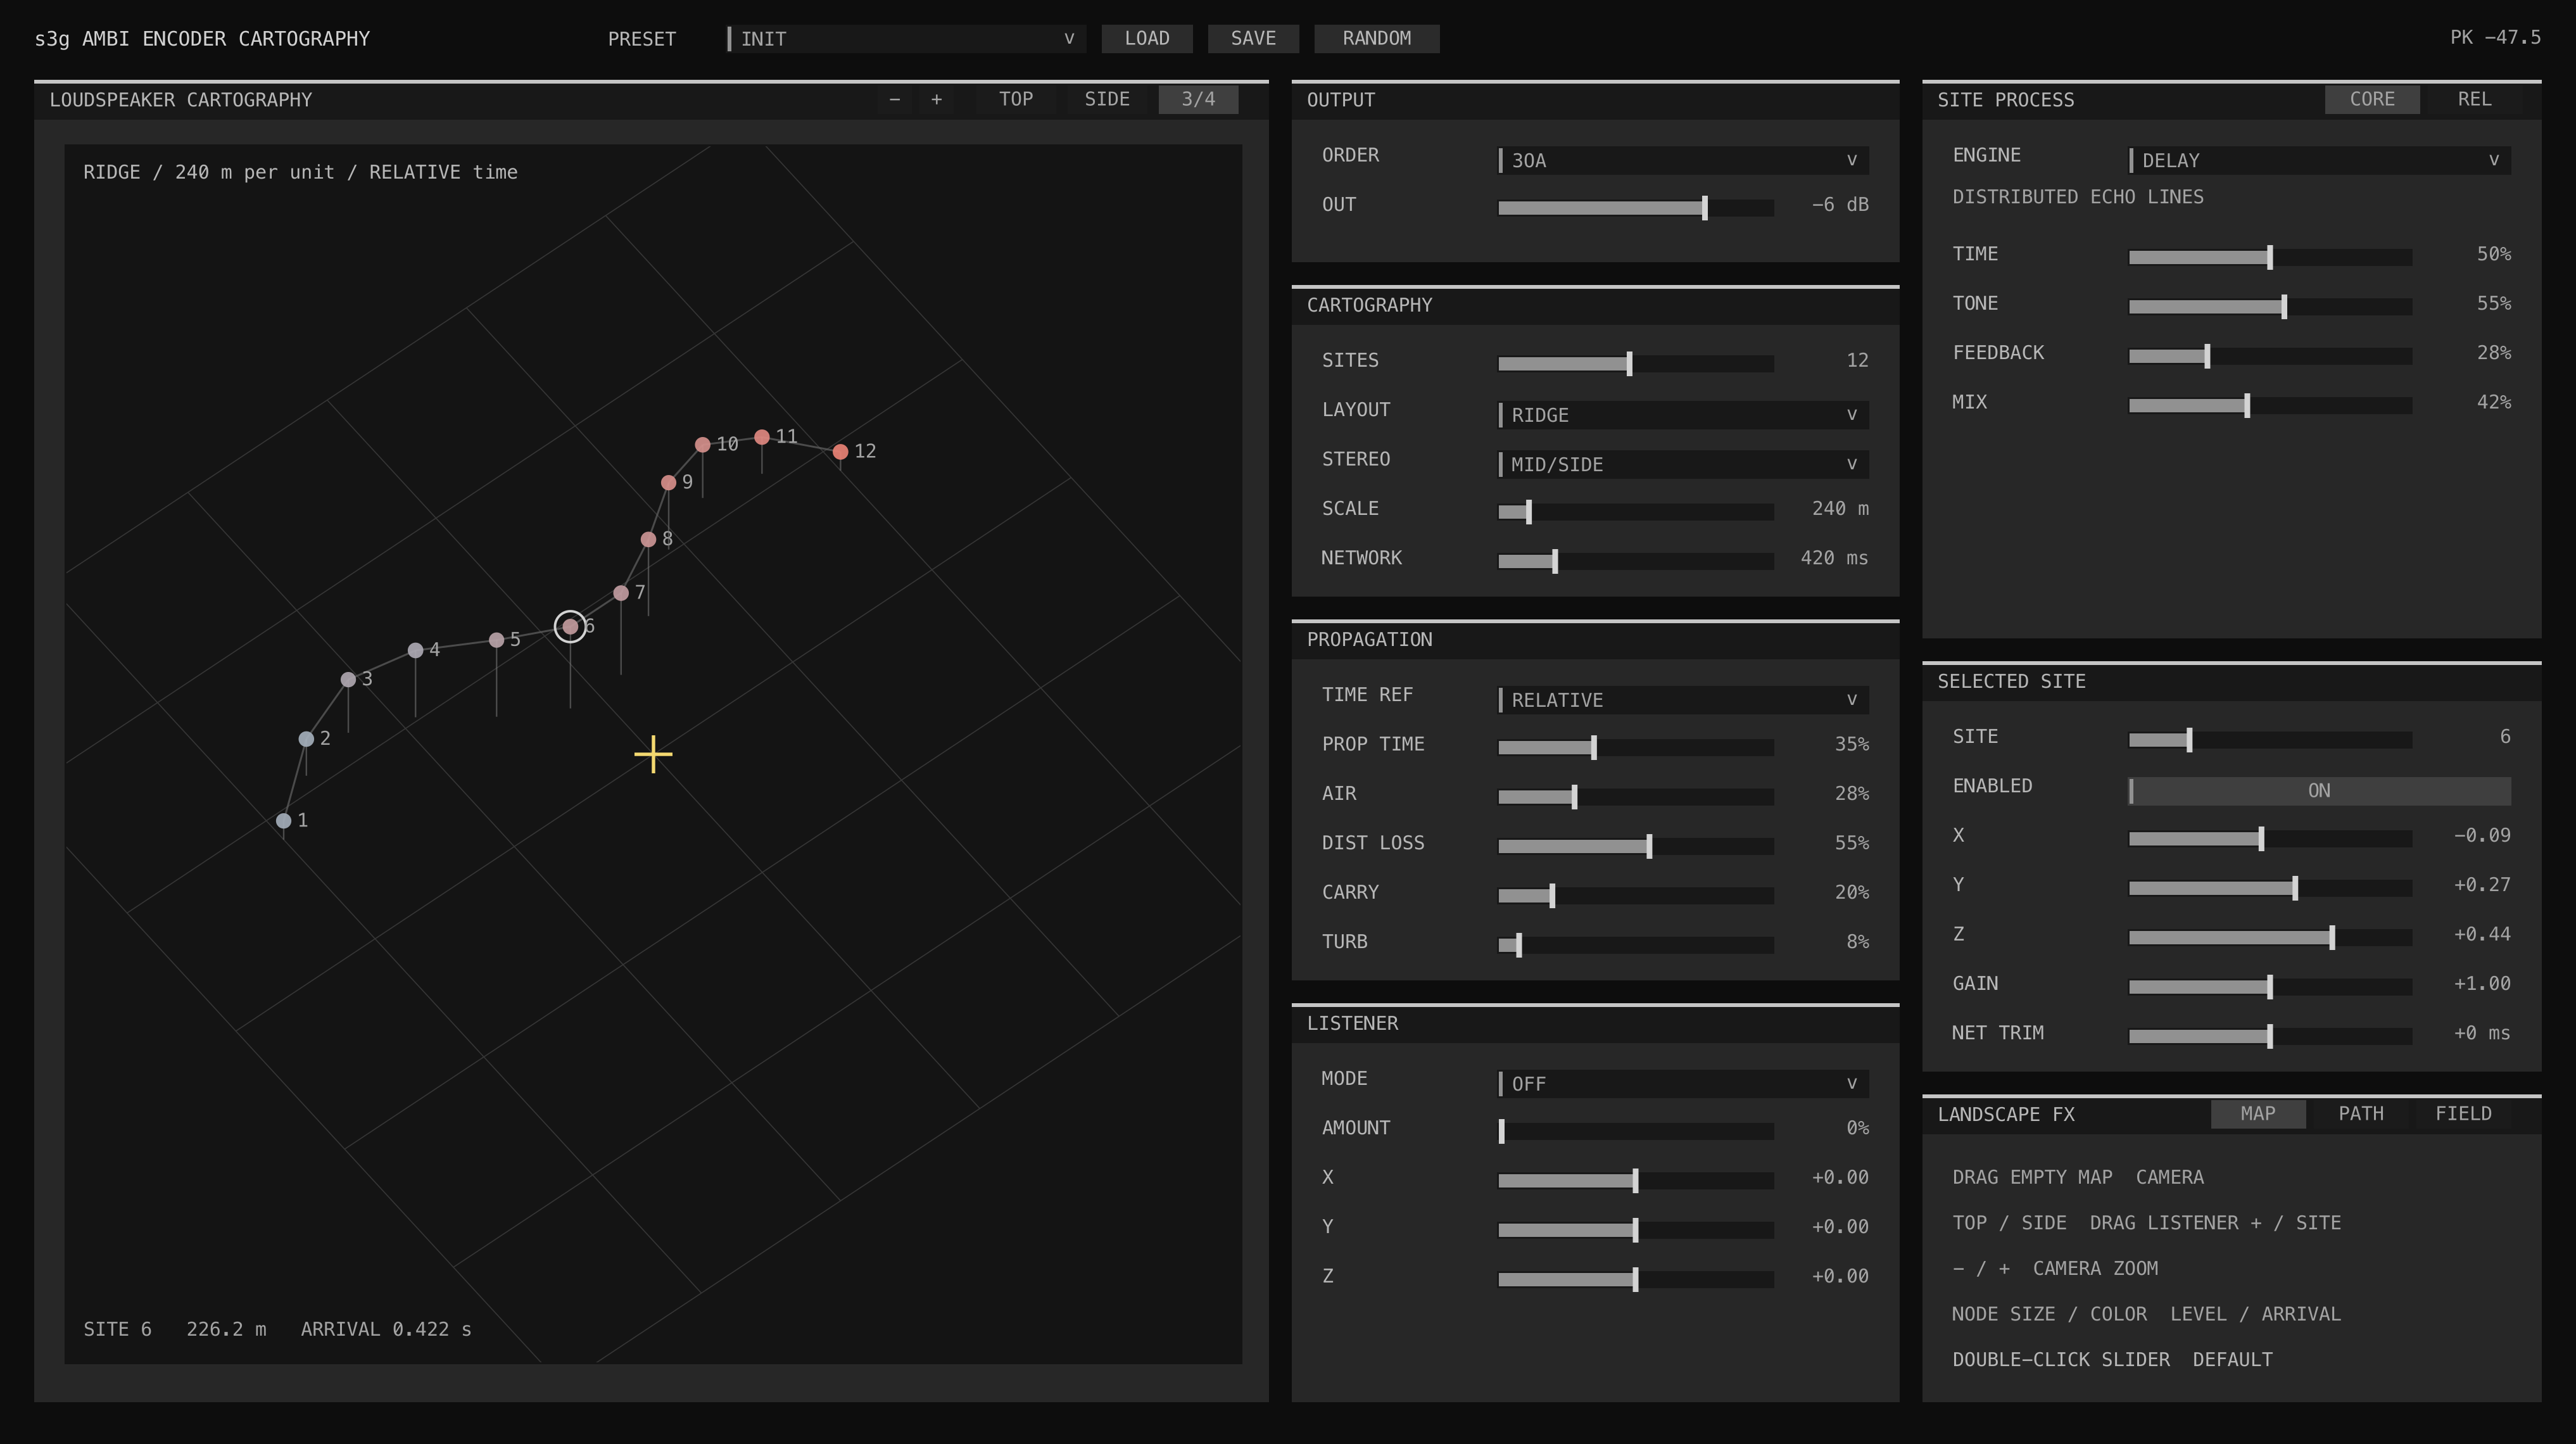Select site node 3 on the map

coord(348,680)
